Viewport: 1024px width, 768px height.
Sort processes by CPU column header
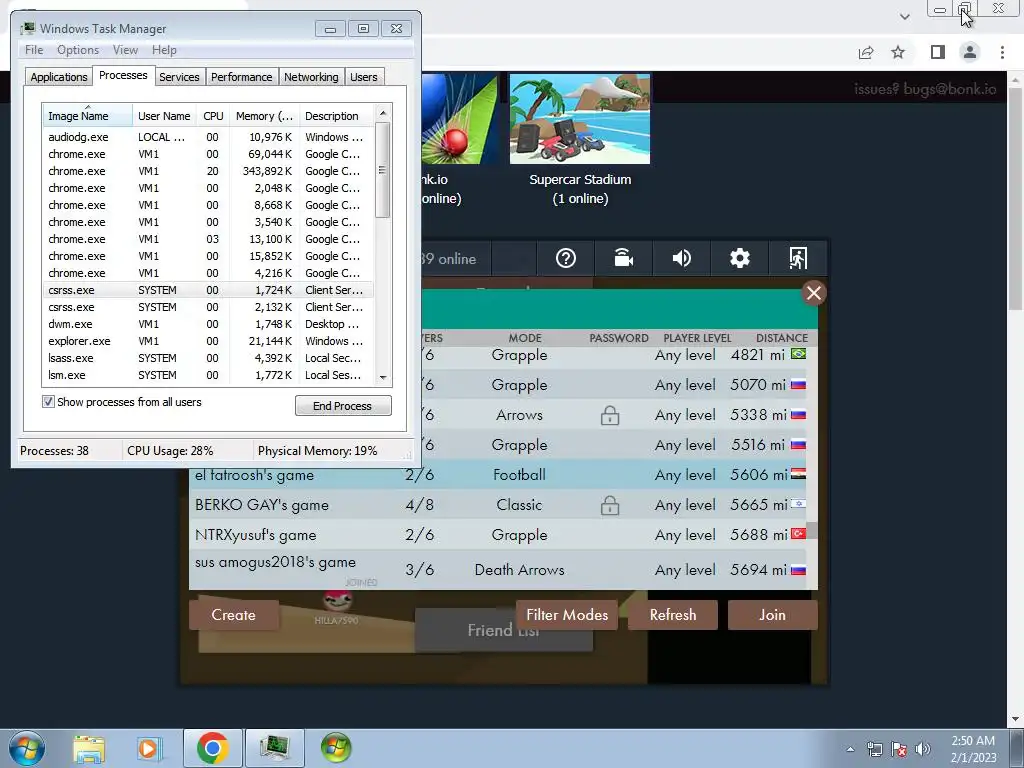pyautogui.click(x=213, y=116)
